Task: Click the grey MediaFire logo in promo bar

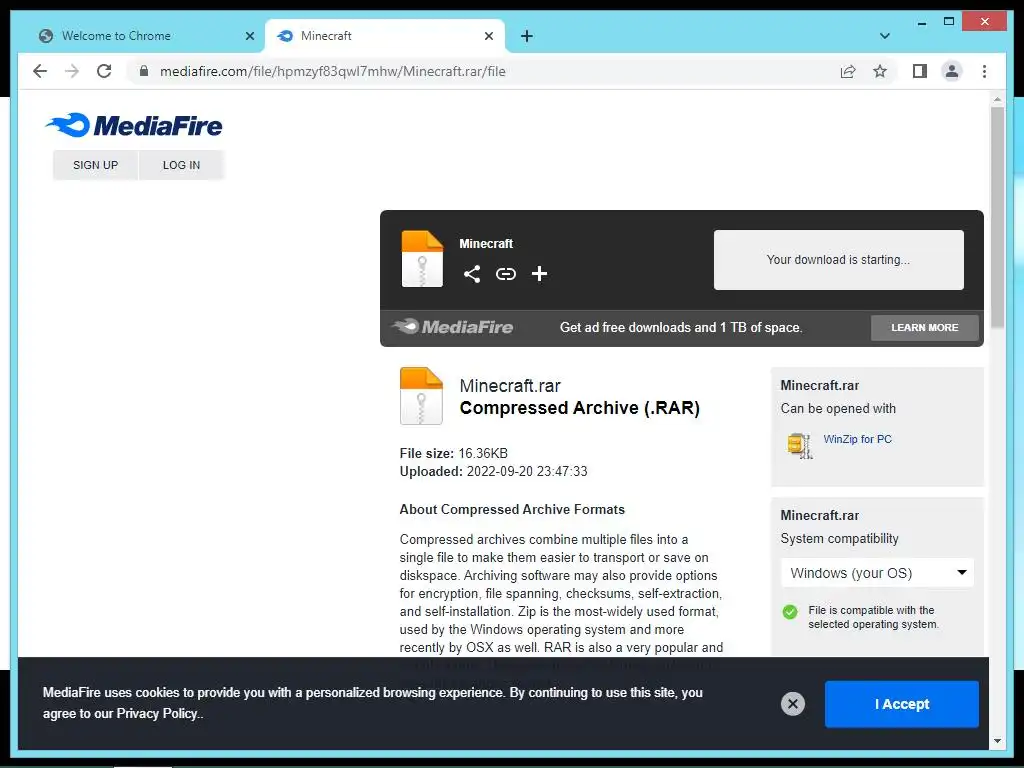Action: [x=453, y=327]
